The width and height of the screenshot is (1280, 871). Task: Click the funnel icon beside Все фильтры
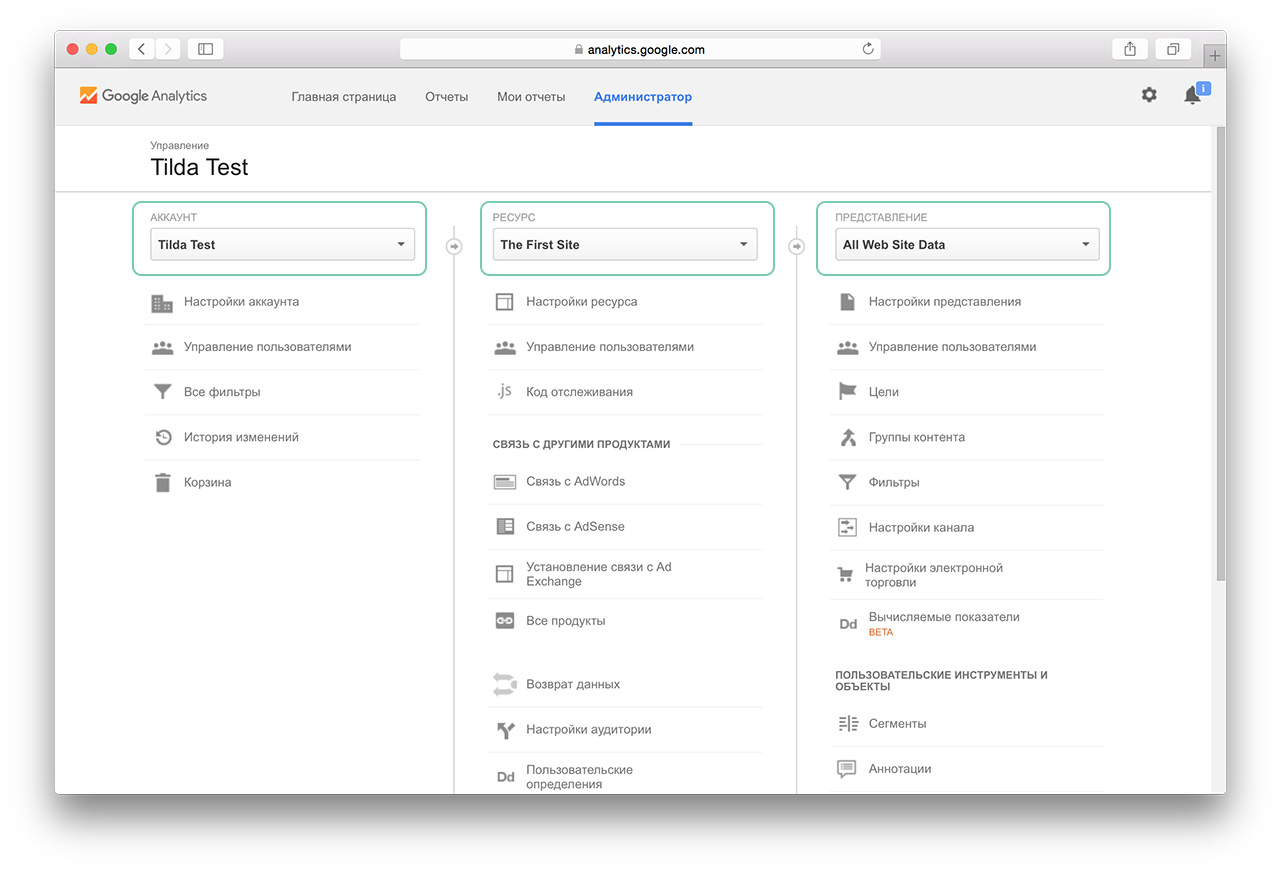163,392
